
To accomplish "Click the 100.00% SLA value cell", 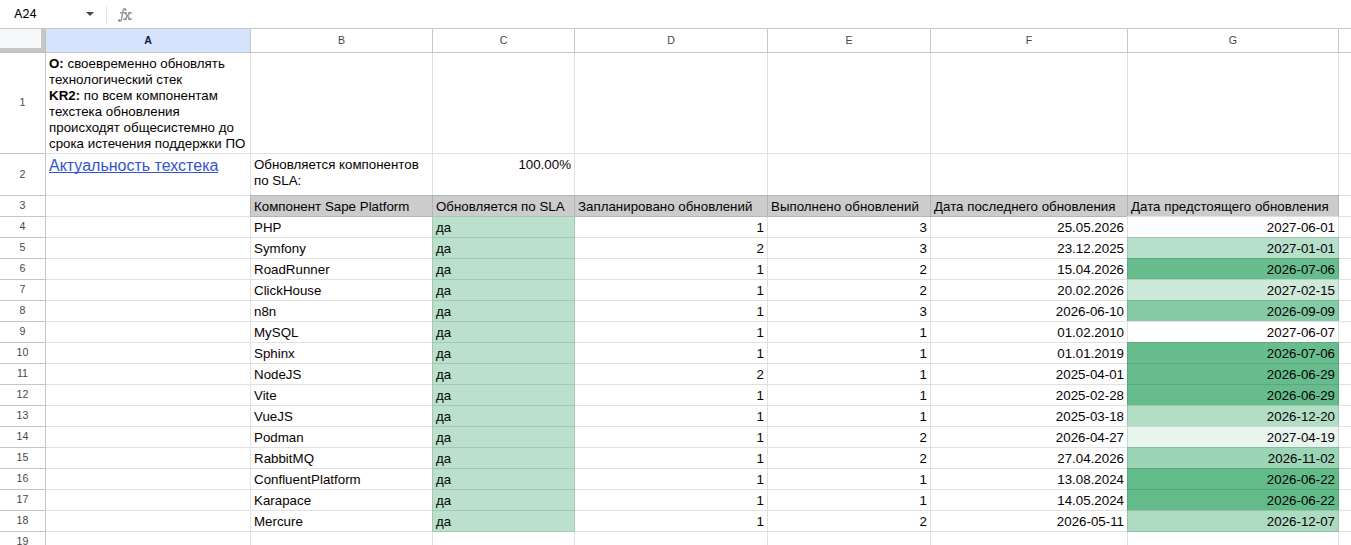I will pos(504,174).
